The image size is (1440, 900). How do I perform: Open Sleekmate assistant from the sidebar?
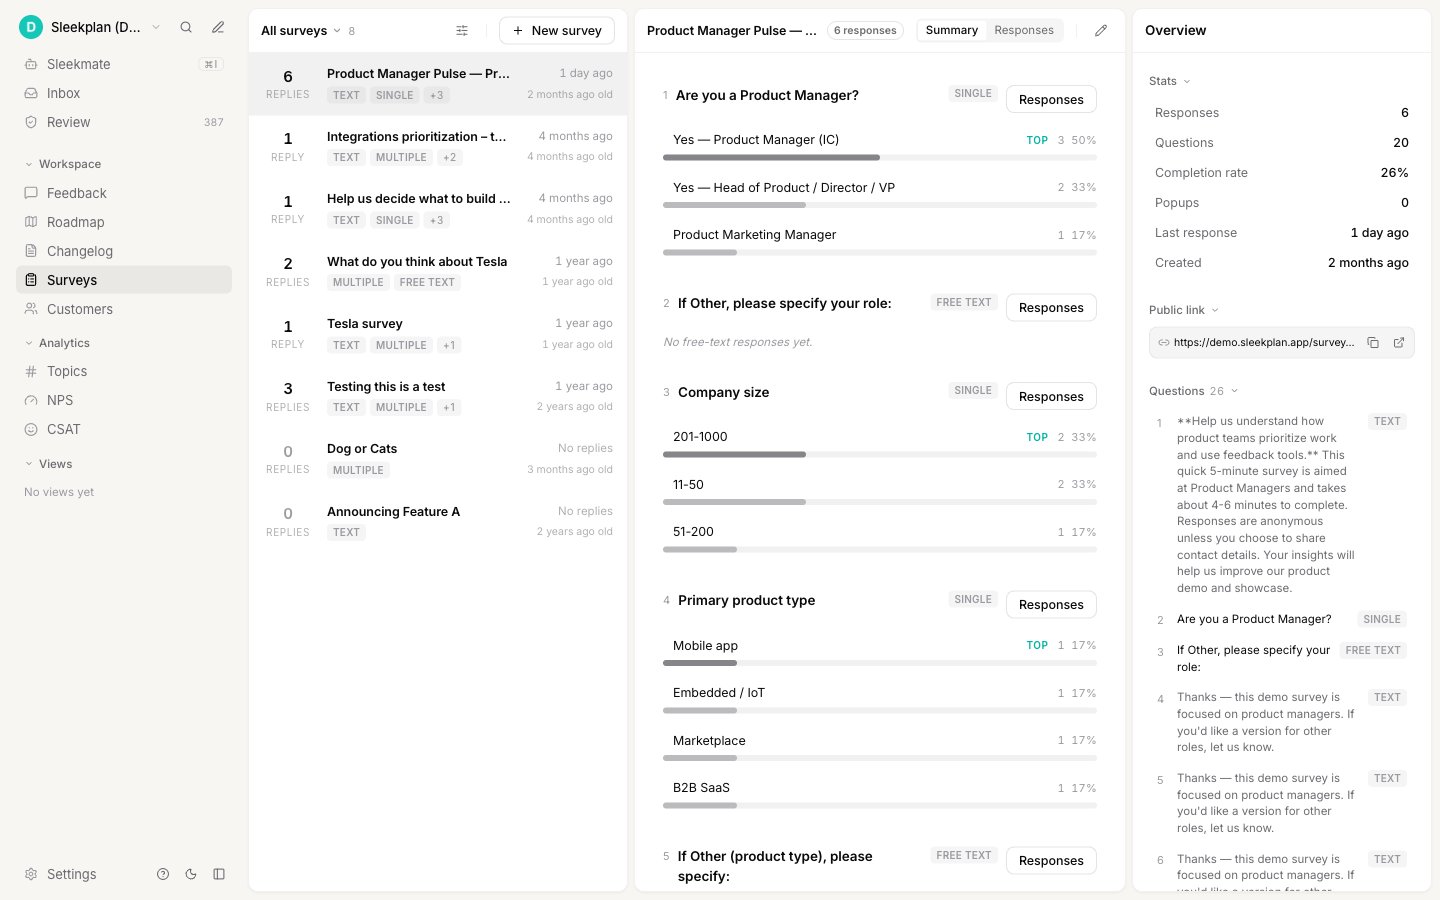coord(124,64)
